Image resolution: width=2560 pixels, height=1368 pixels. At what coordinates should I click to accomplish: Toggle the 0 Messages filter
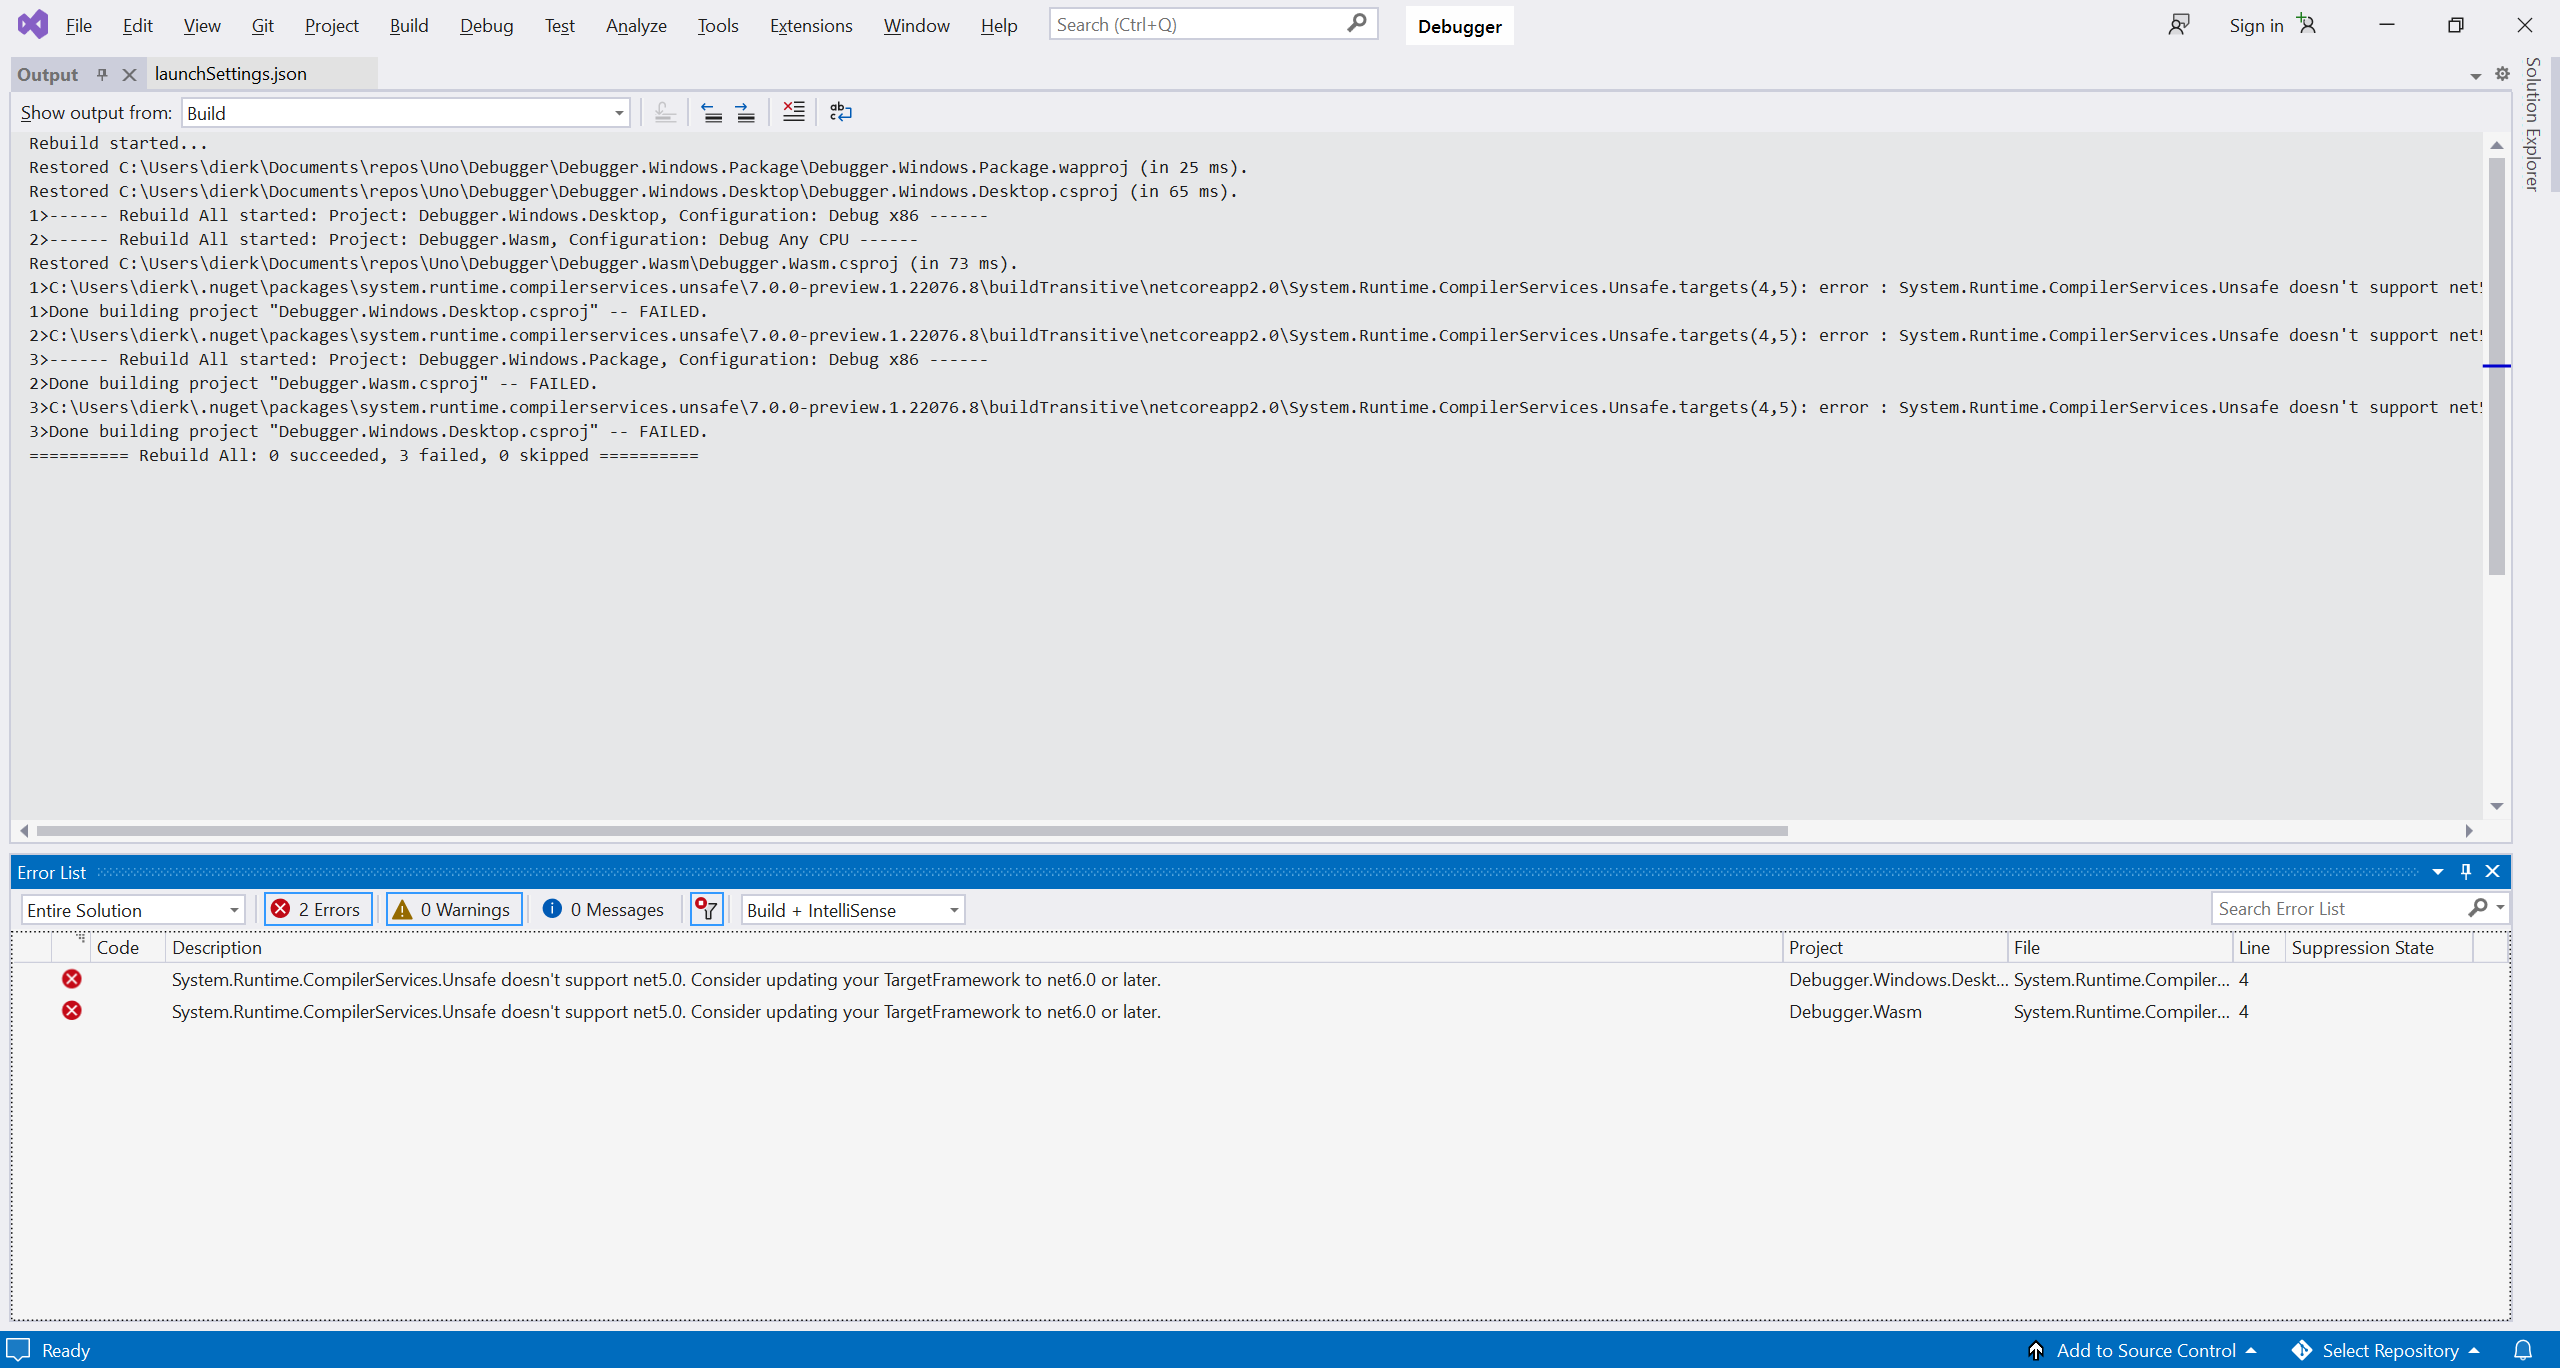604,909
